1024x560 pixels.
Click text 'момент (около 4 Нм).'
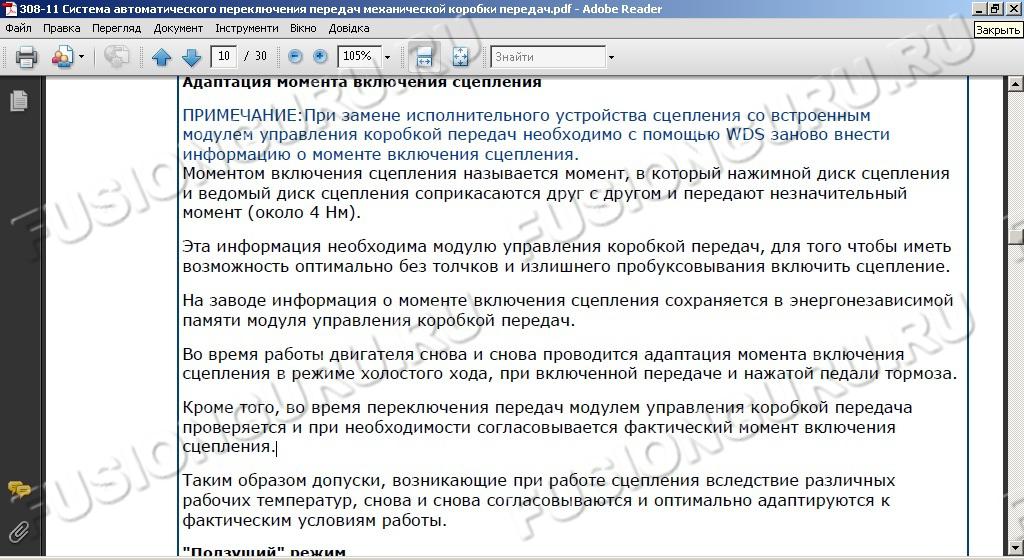271,213
